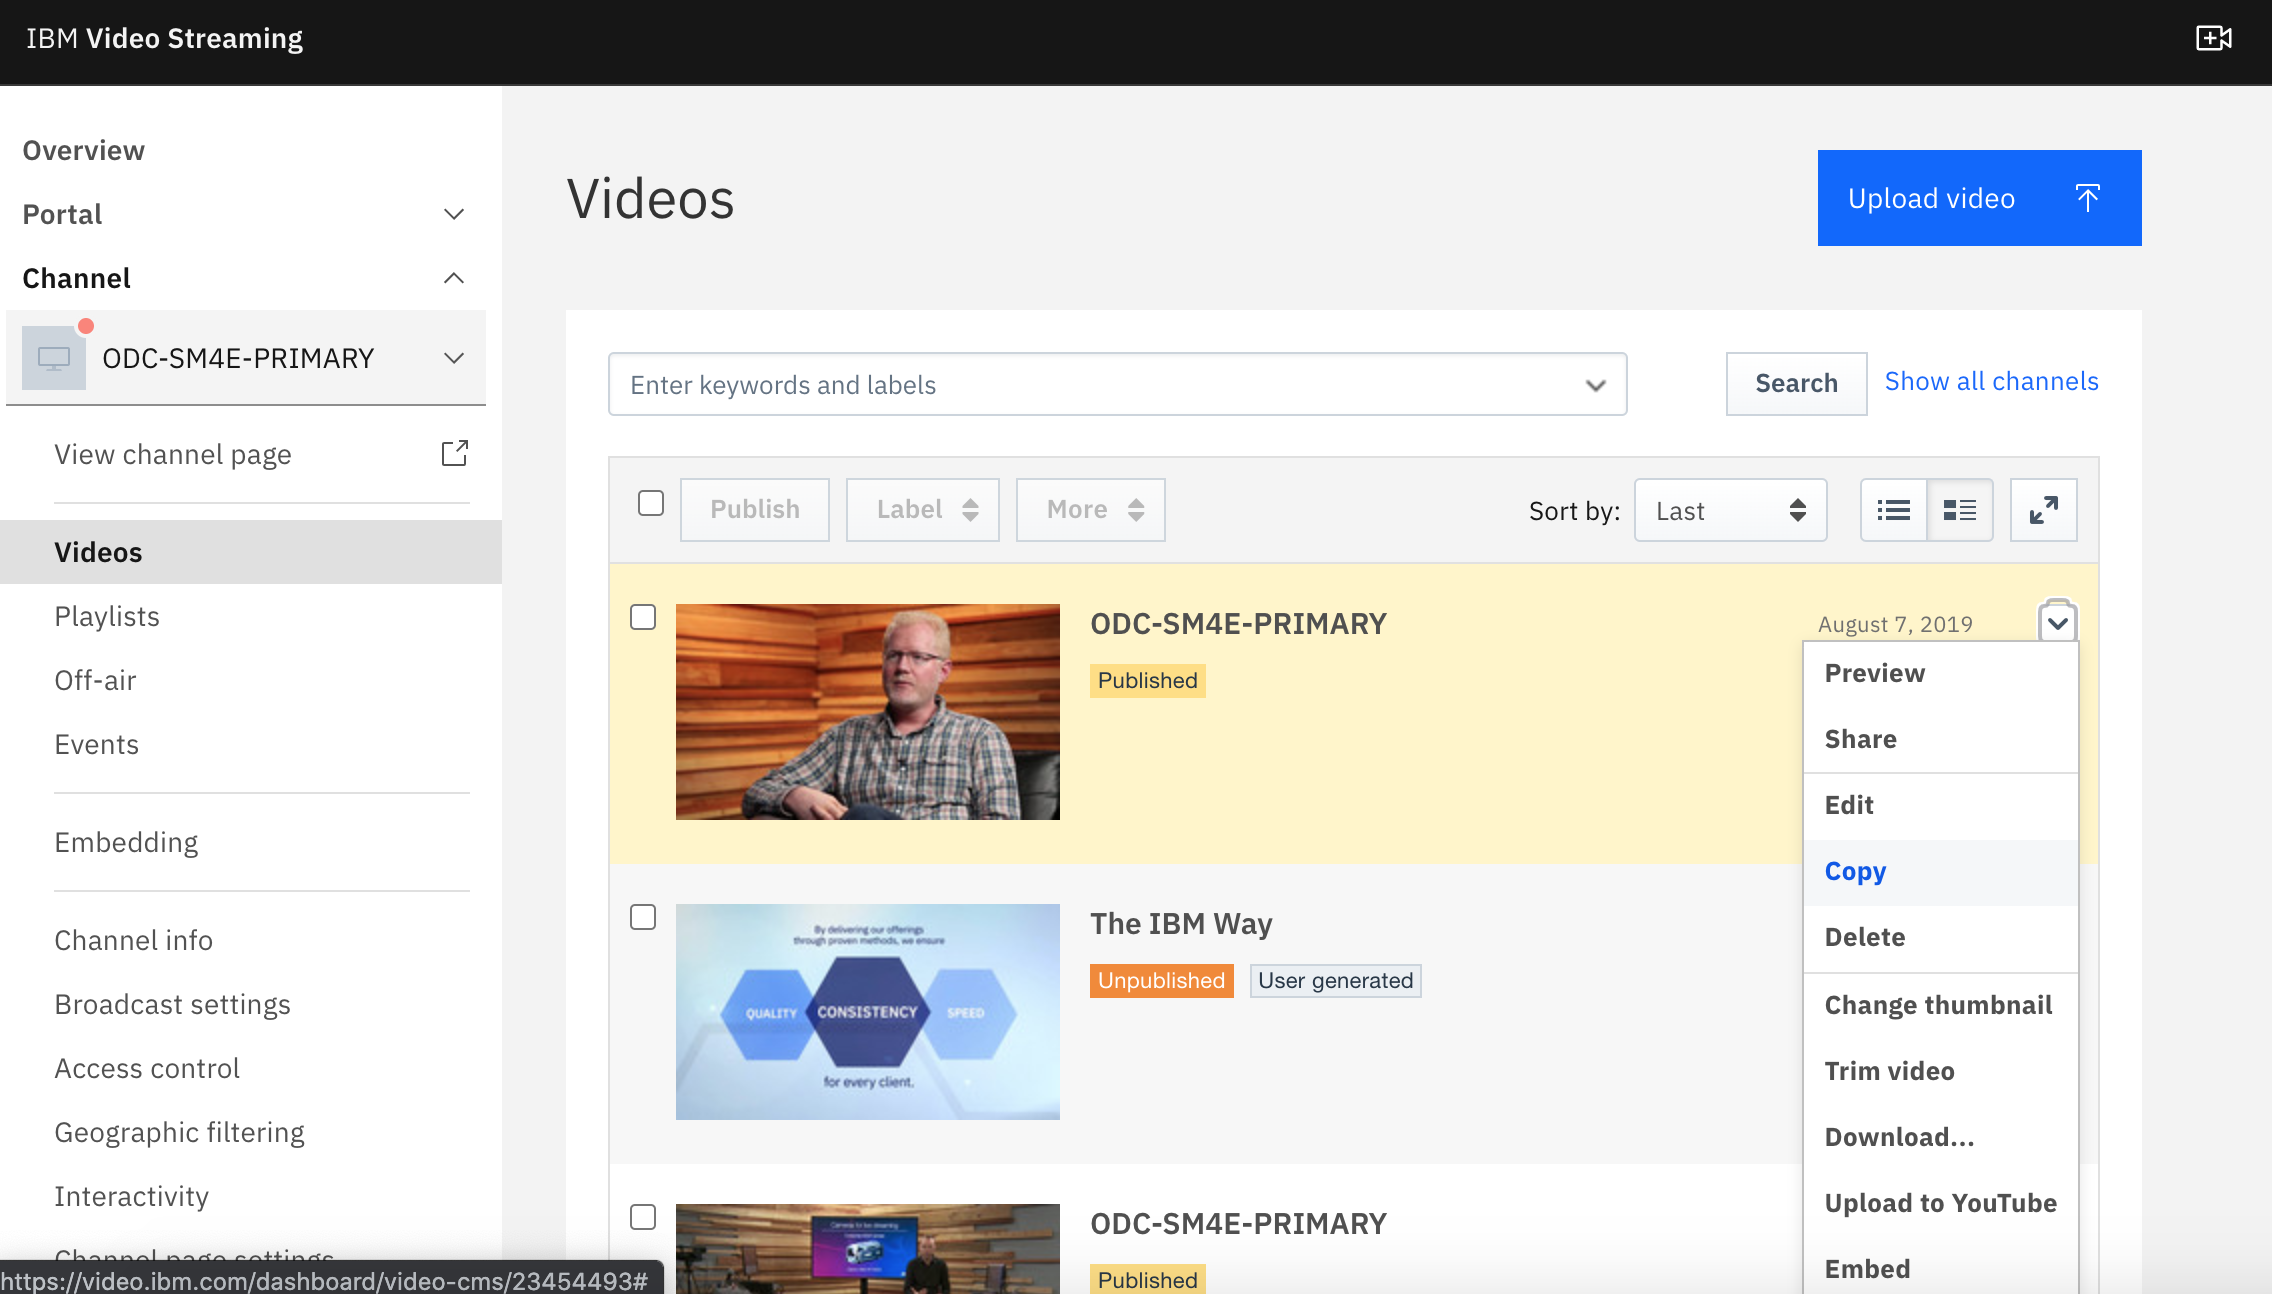
Task: Collapse the Channel sidebar section
Action: (x=454, y=278)
